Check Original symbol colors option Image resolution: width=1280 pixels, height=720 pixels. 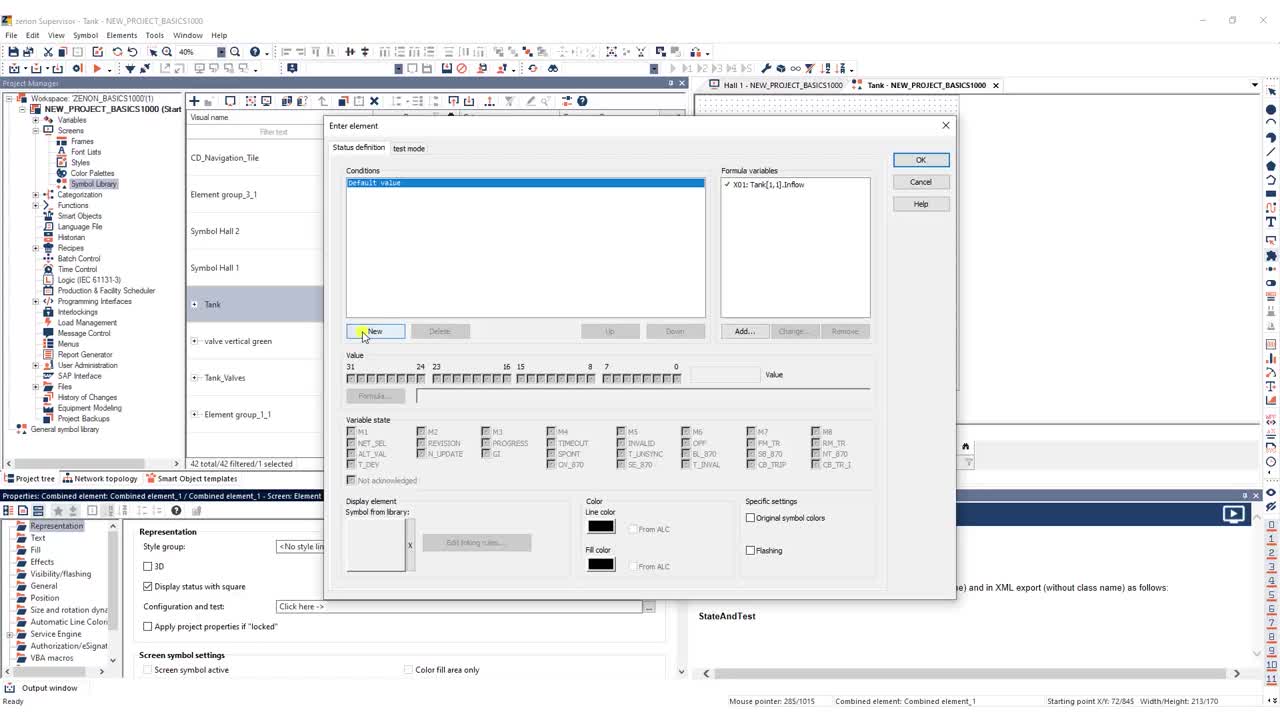pos(750,518)
